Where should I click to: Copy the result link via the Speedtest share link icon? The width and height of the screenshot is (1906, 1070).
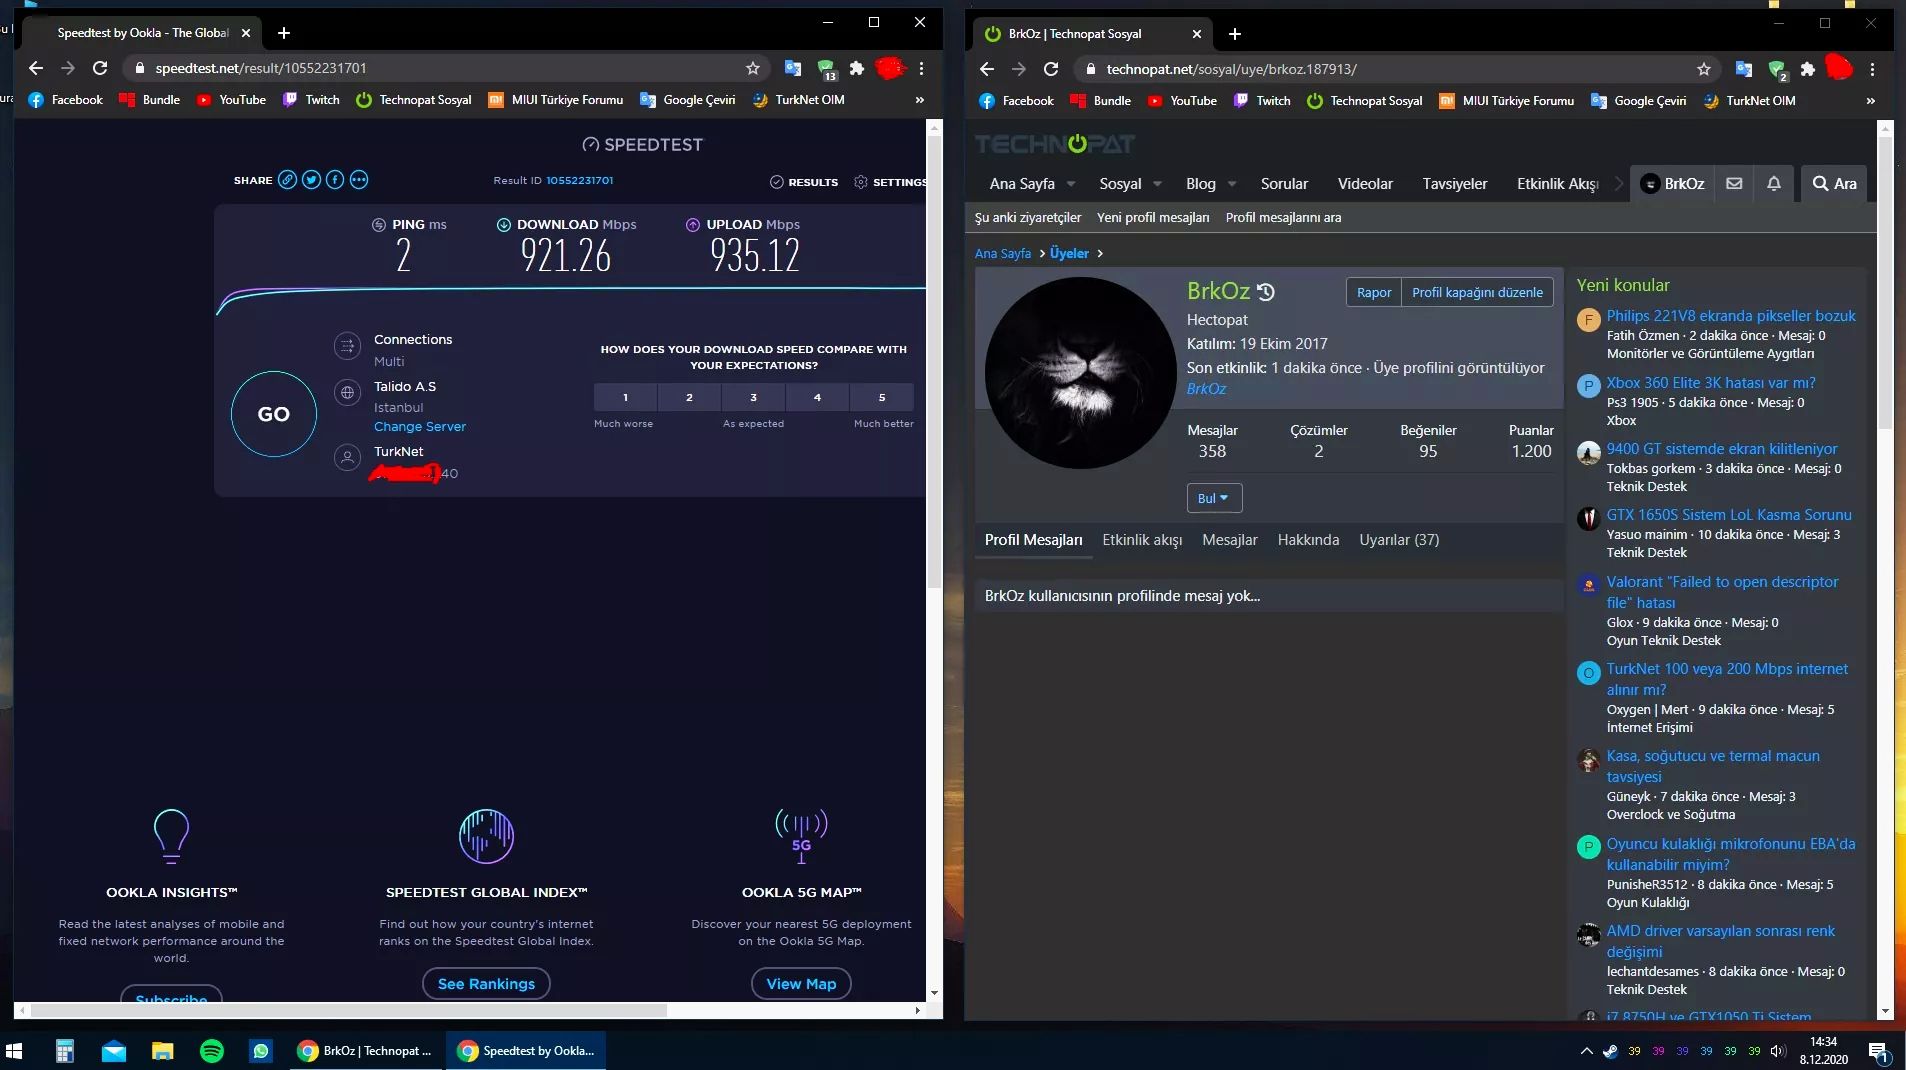click(287, 180)
